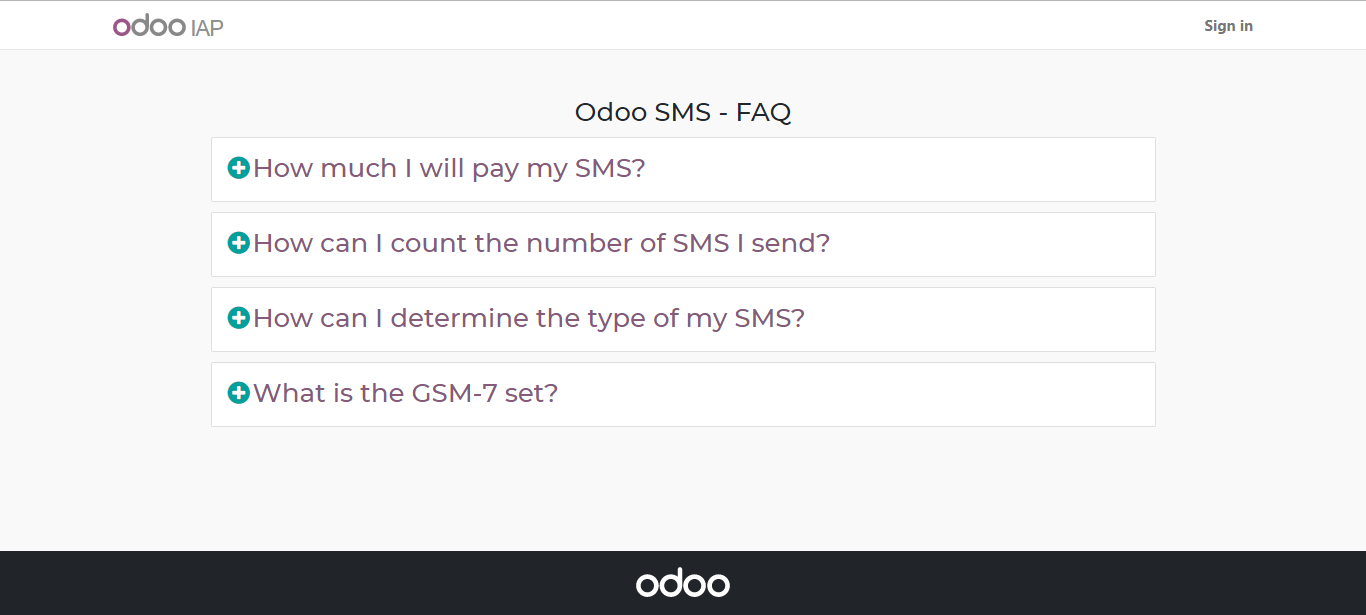Click the blank page area below the GSM-7 card
This screenshot has height=615, width=1366.
pyautogui.click(x=683, y=490)
